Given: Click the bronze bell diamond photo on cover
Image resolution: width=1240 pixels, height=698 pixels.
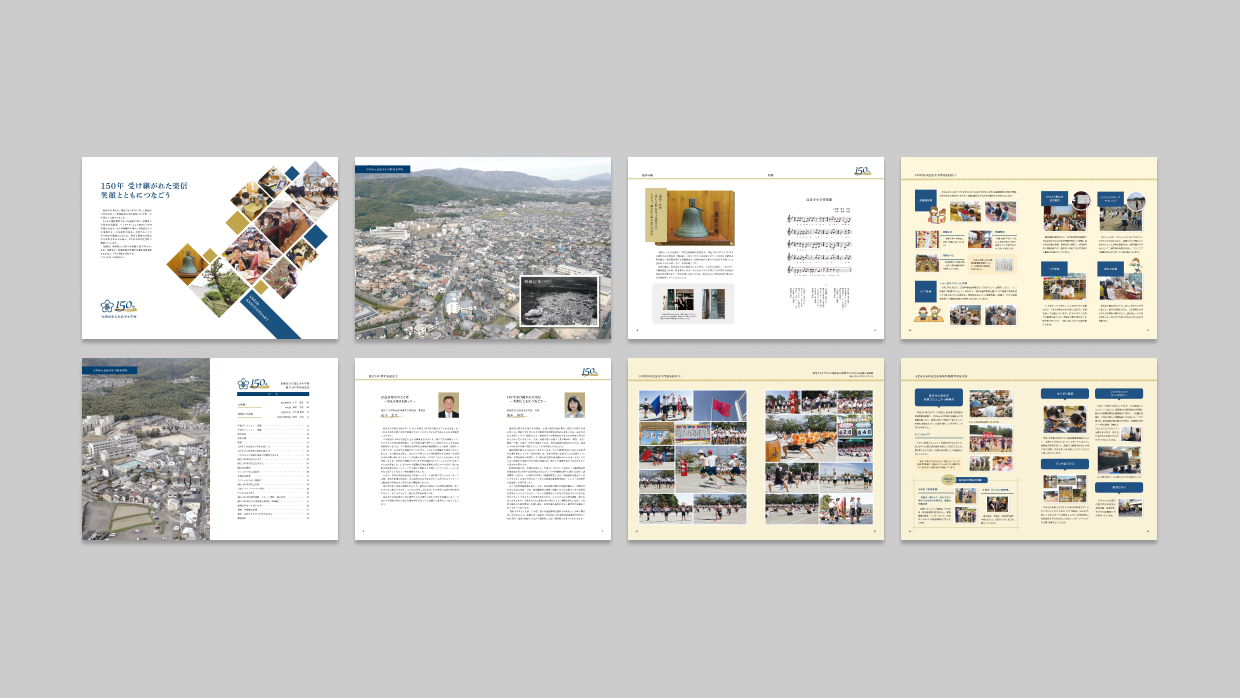Looking at the screenshot, I should tap(189, 265).
